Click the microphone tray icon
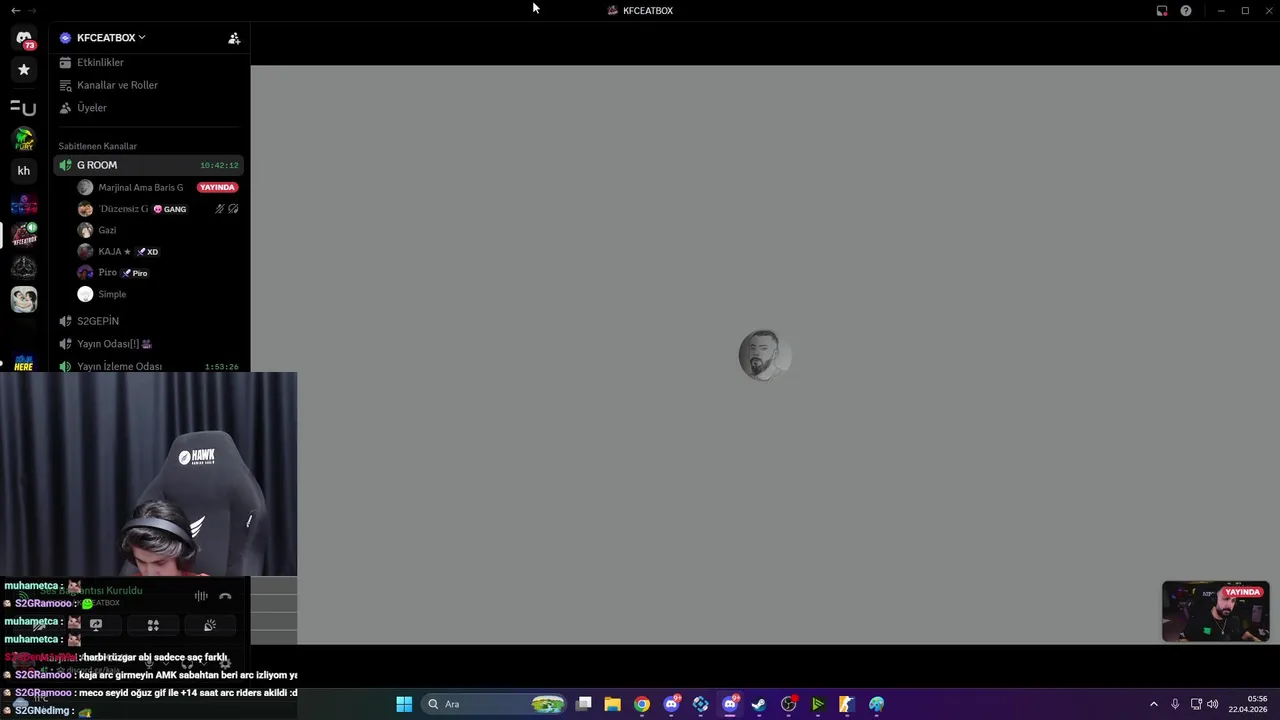Screen dimensions: 1280x720 coord(1175,704)
